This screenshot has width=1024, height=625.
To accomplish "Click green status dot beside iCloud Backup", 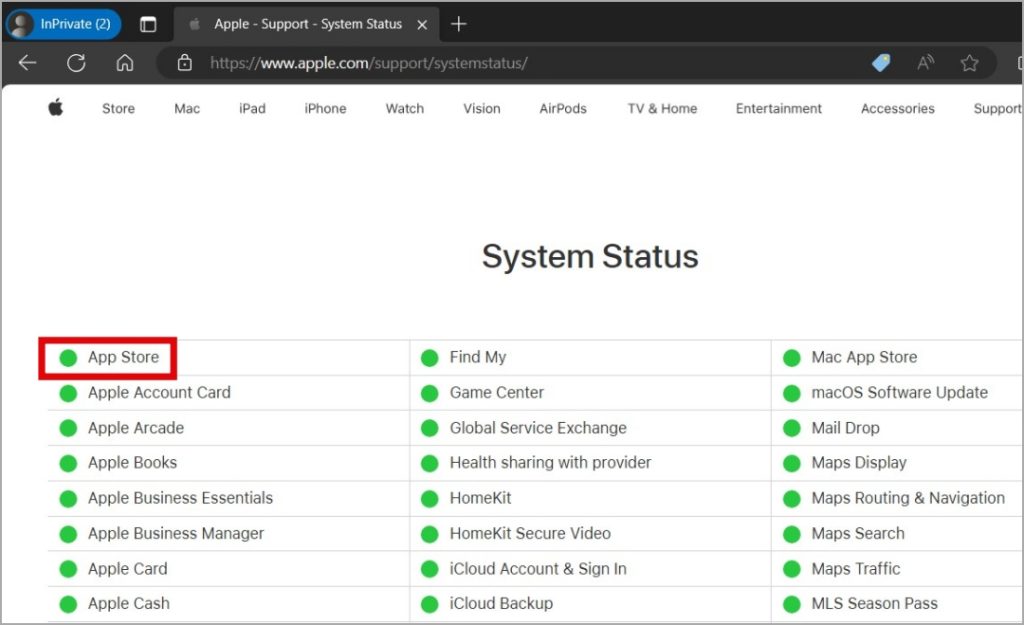I will 430,604.
